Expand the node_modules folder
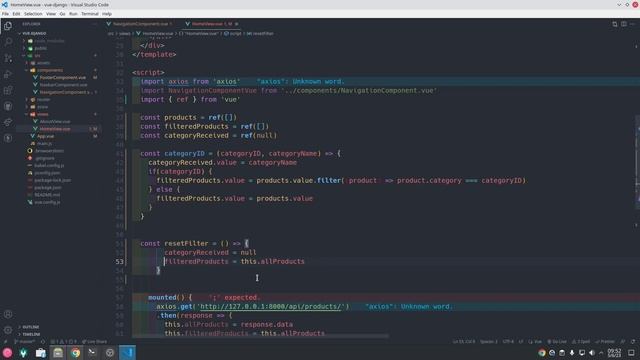640x360 pixels. pos(49,41)
